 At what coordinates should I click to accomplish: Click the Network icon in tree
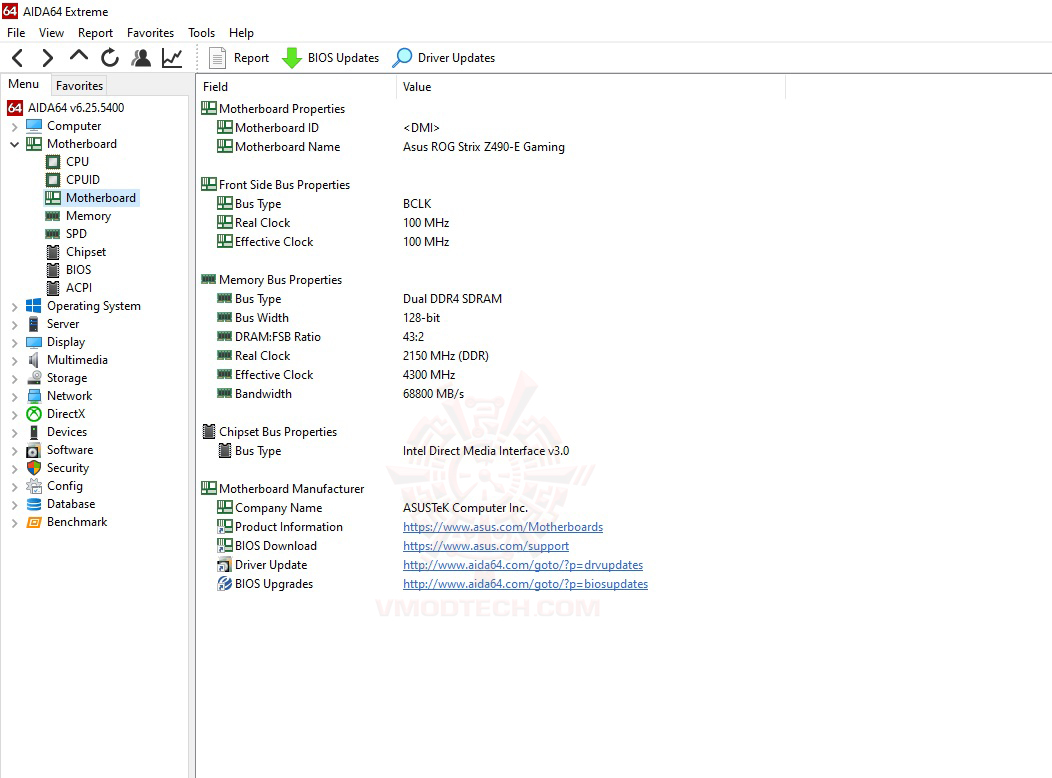tap(34, 396)
